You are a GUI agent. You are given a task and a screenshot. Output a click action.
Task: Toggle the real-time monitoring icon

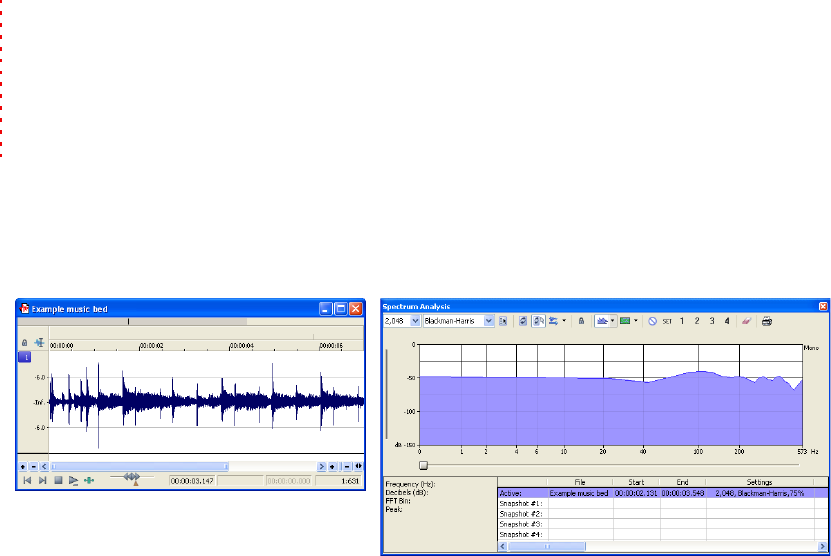(538, 321)
